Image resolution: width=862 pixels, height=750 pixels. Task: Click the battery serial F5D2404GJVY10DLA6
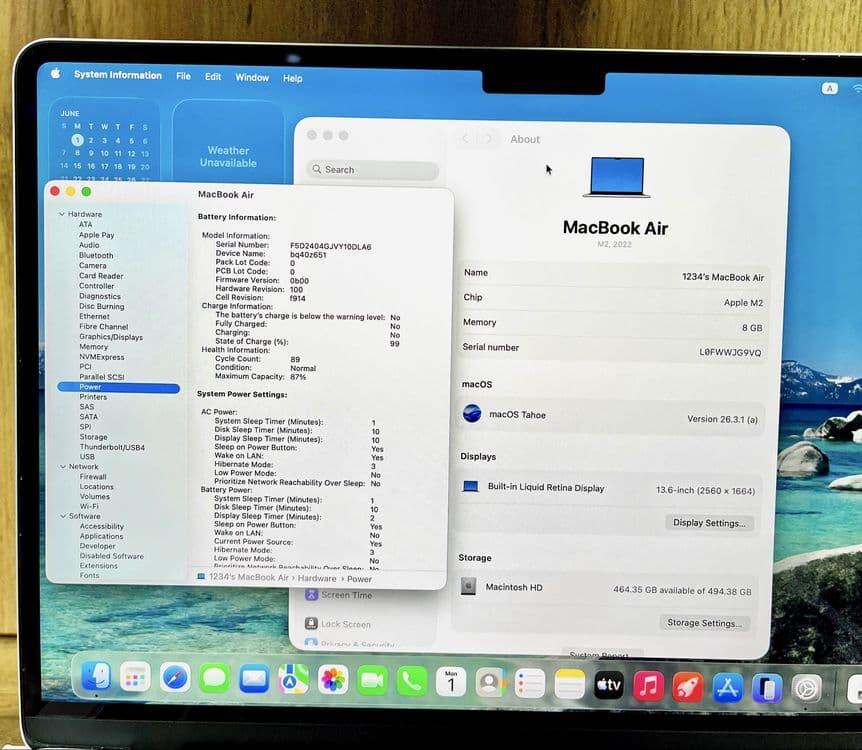click(330, 246)
